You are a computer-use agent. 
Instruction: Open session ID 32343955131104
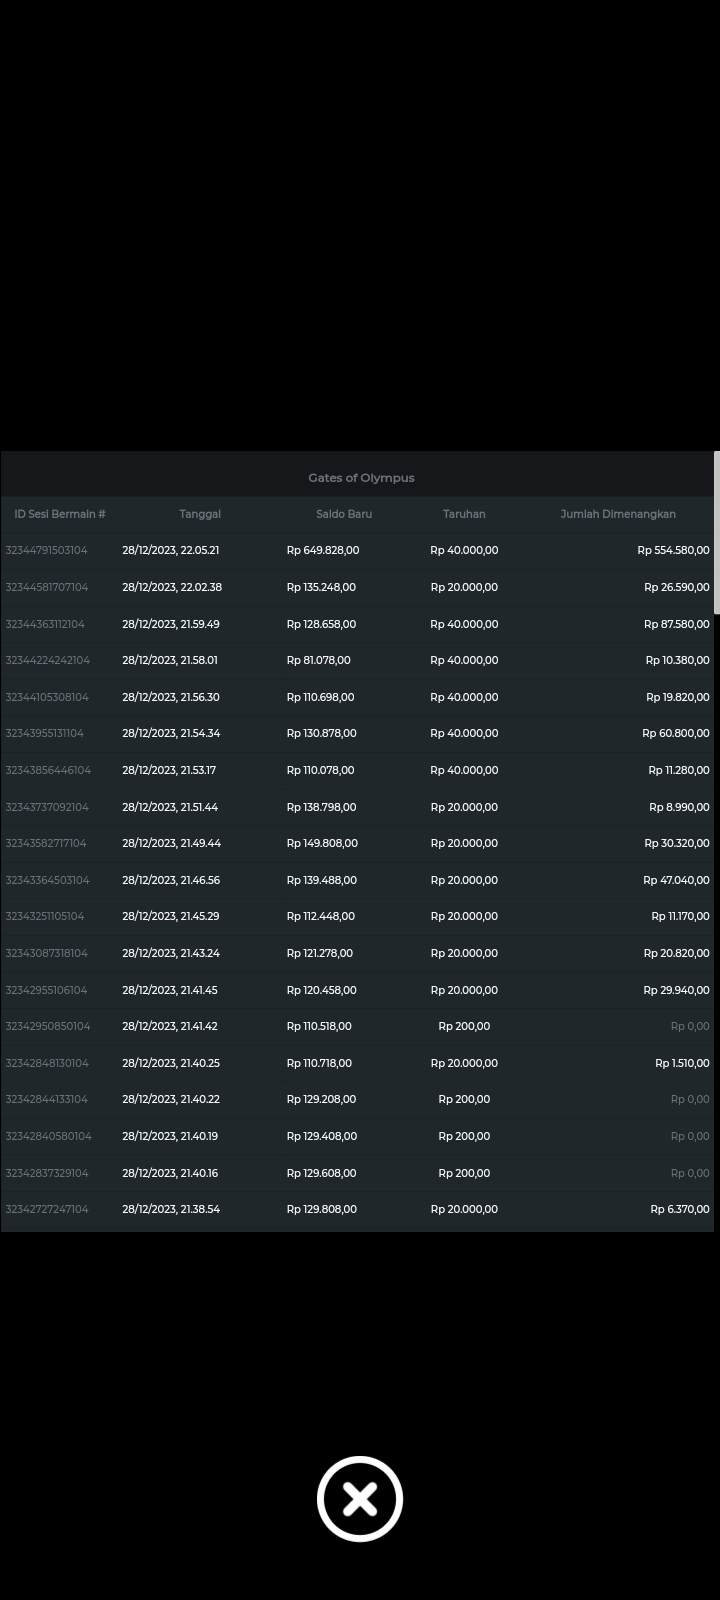click(x=44, y=733)
